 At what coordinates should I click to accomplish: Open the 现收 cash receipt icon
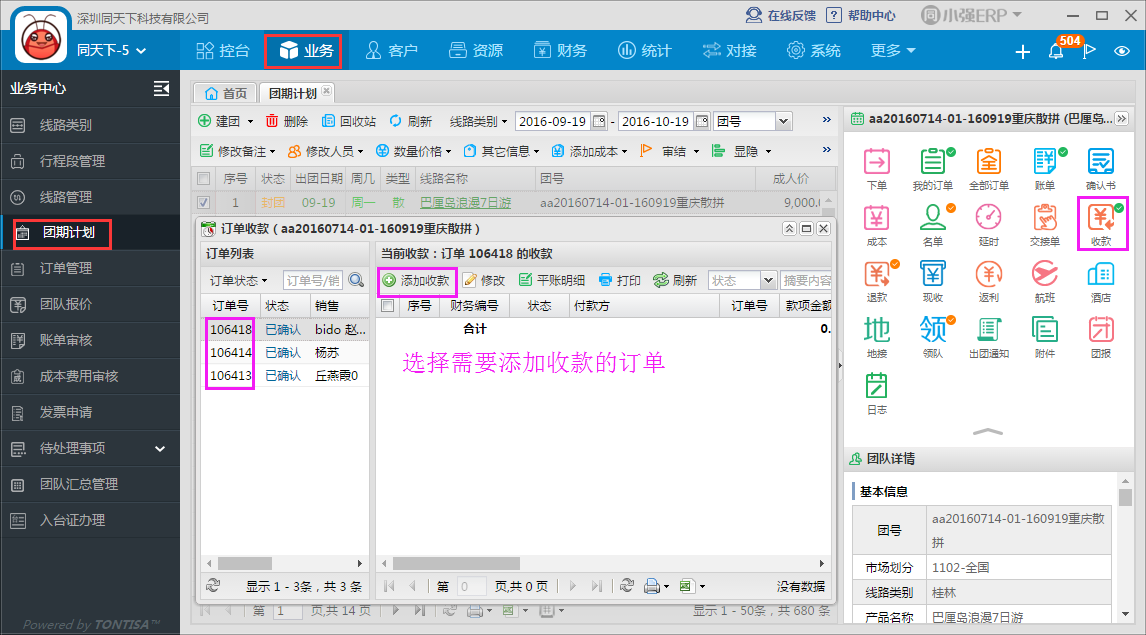(x=933, y=281)
